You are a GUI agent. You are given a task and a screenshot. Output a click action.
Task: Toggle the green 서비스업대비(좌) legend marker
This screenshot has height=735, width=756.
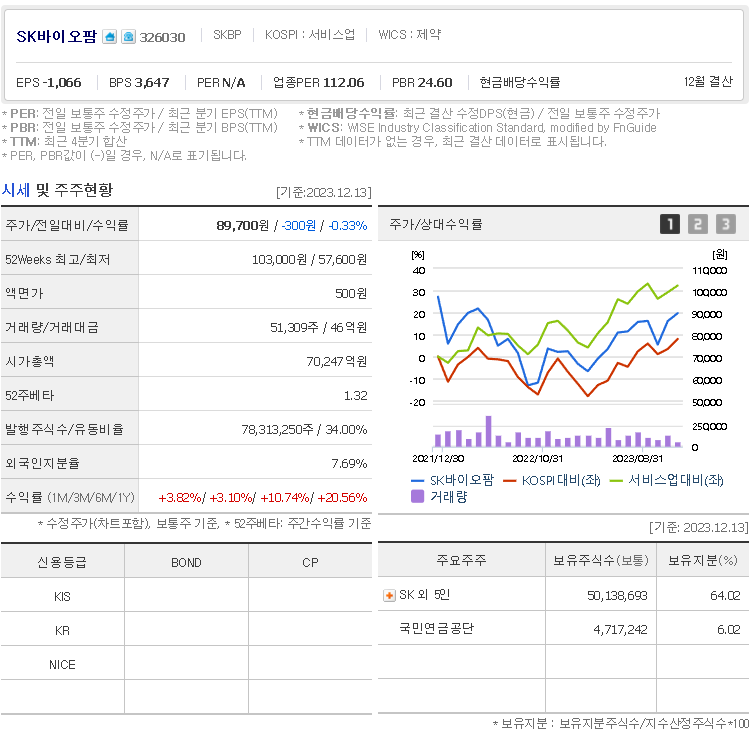(x=617, y=480)
